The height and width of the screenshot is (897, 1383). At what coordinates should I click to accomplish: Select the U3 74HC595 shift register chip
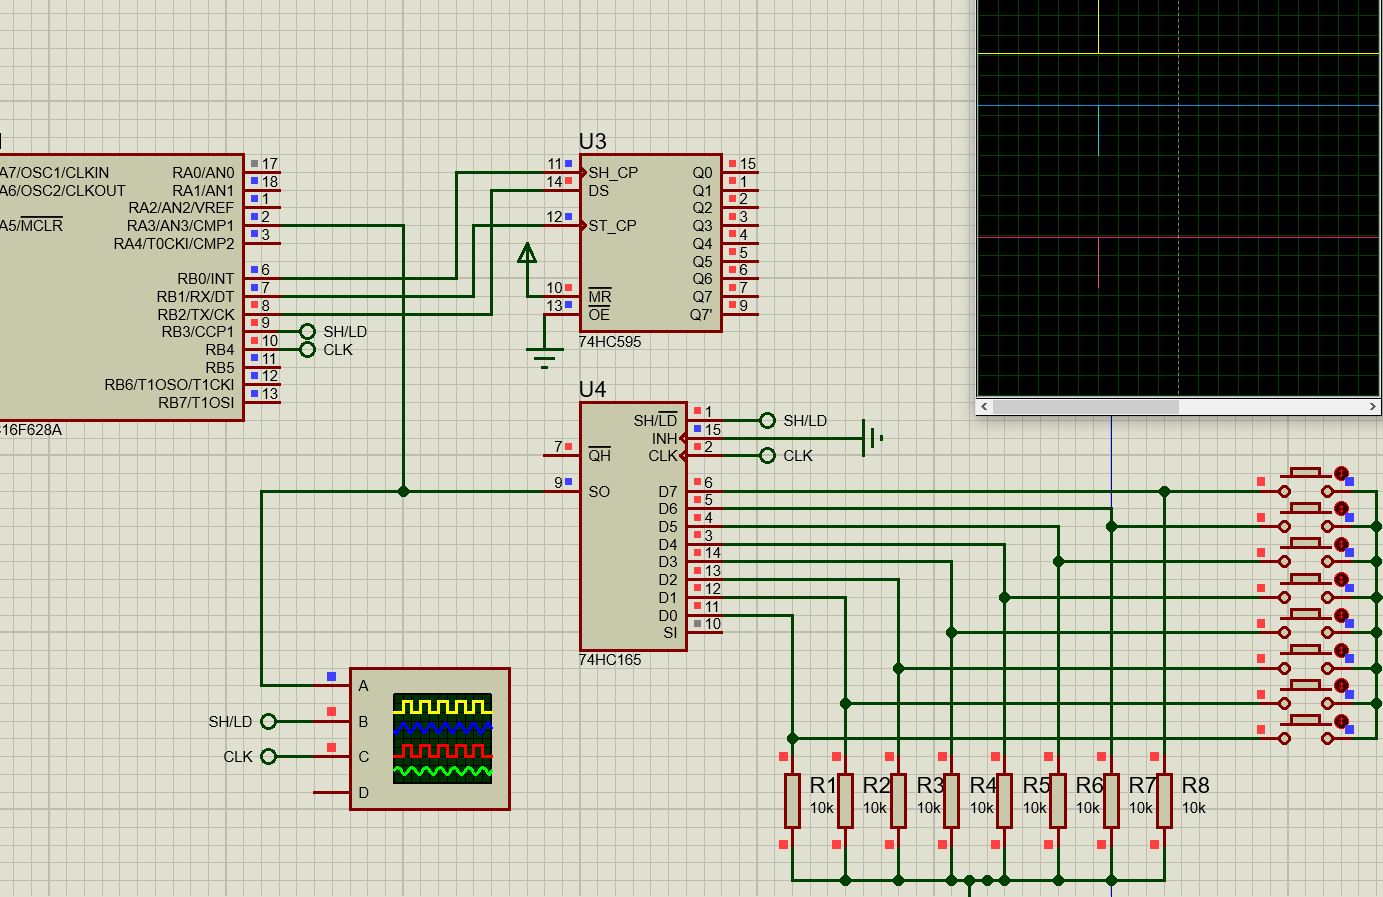650,242
